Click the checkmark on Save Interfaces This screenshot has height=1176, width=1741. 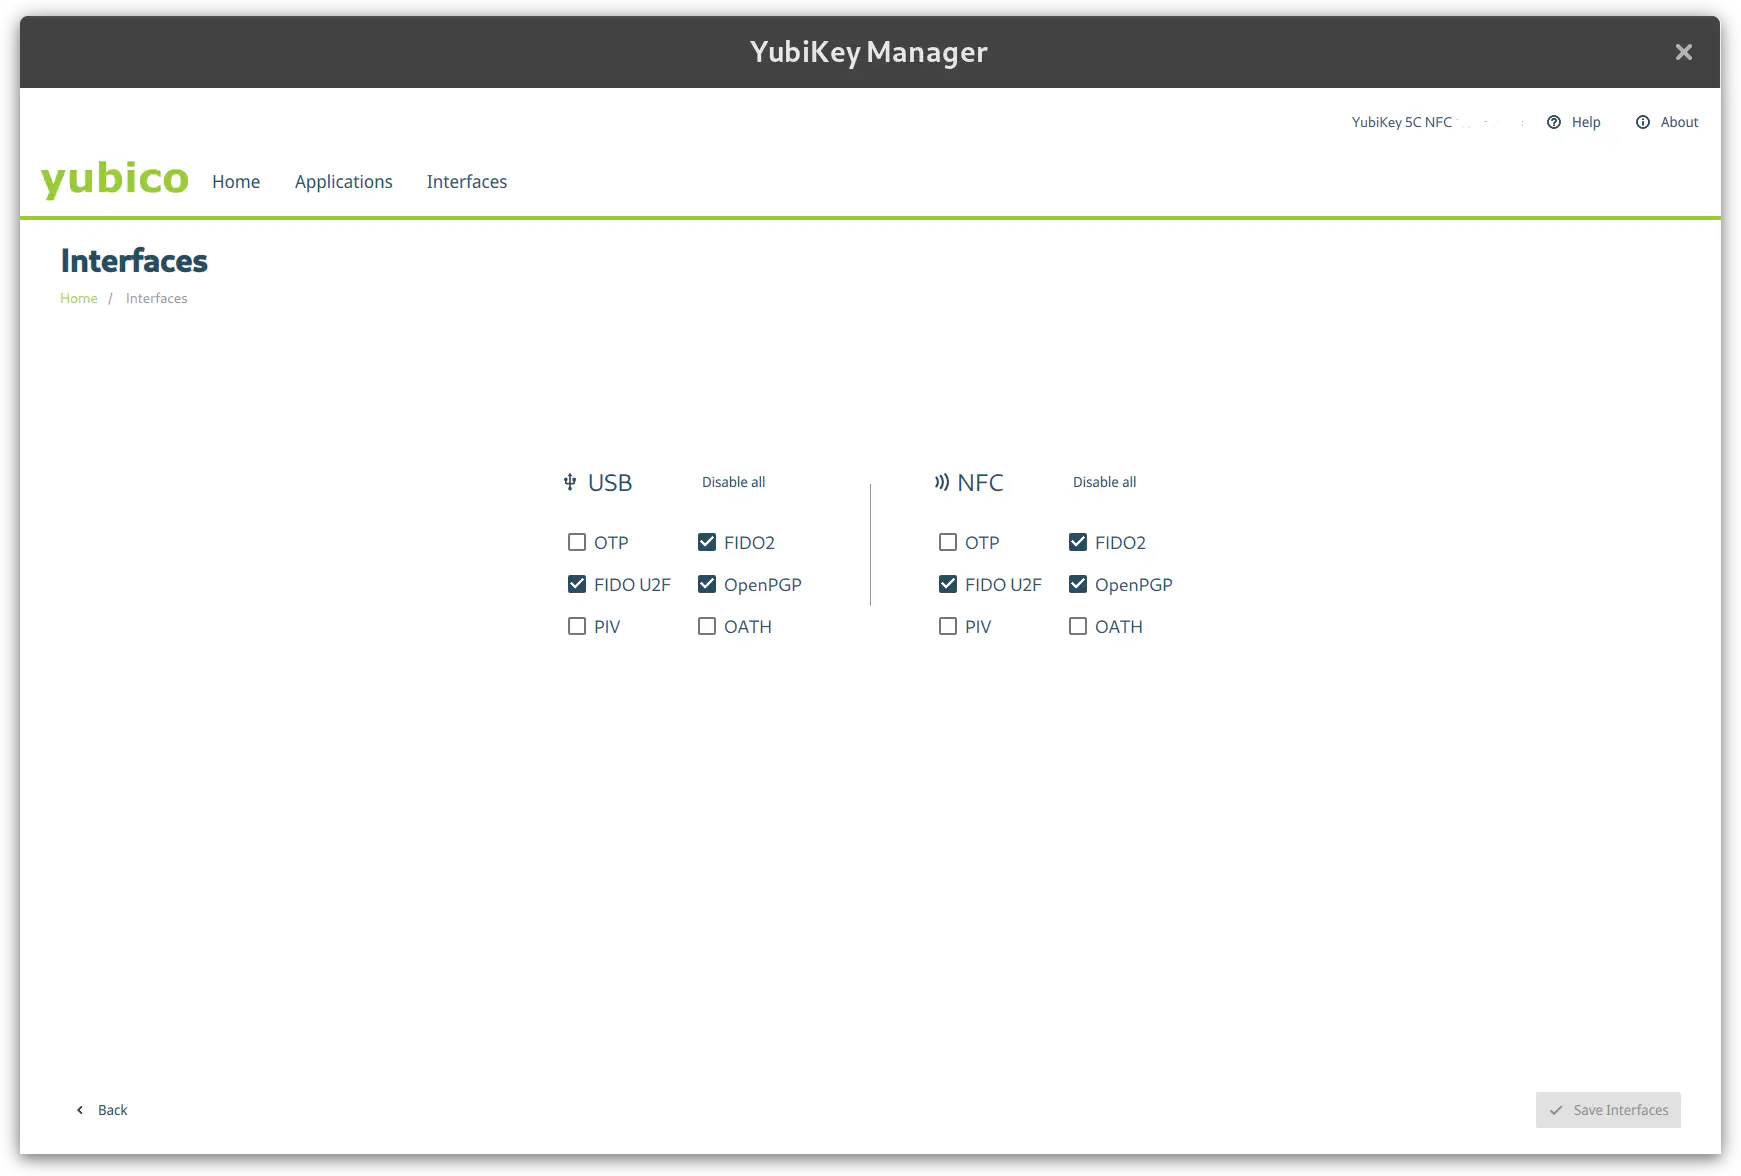1556,1110
